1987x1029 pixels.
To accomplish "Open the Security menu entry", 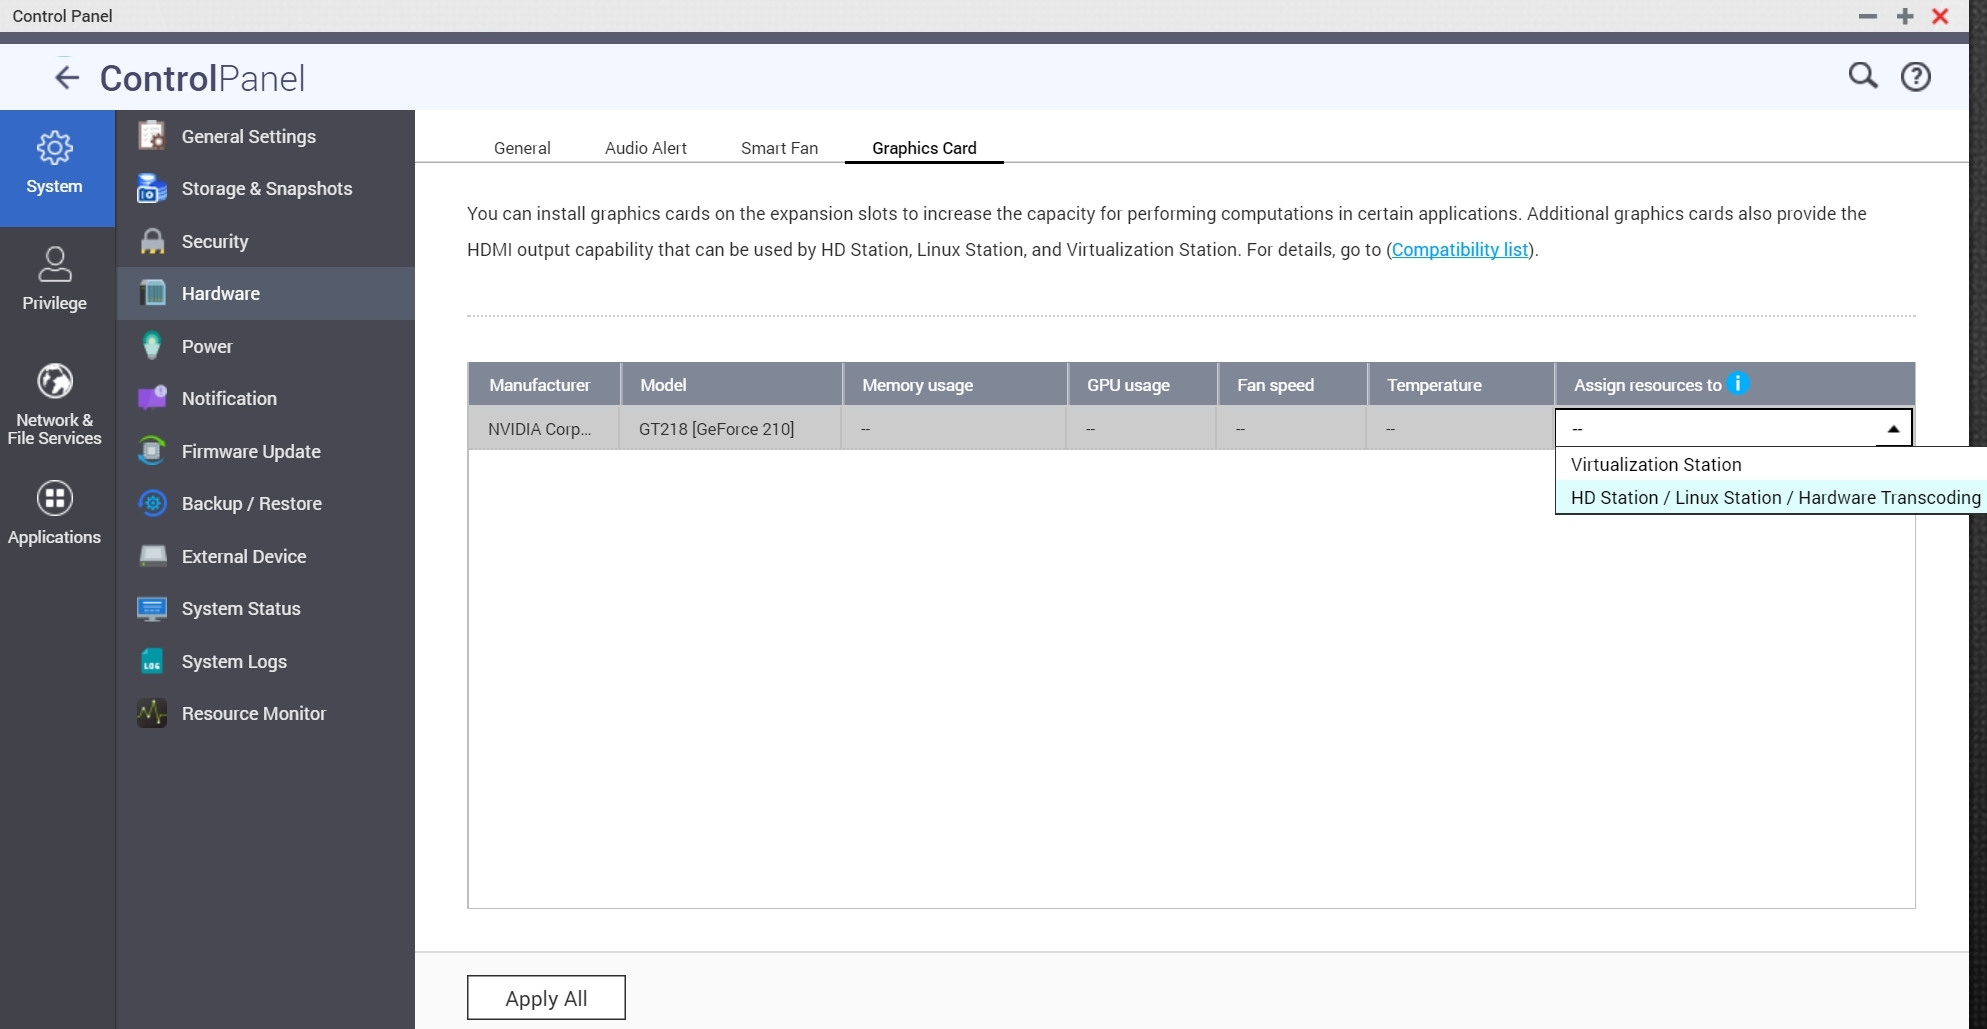I will [266, 241].
